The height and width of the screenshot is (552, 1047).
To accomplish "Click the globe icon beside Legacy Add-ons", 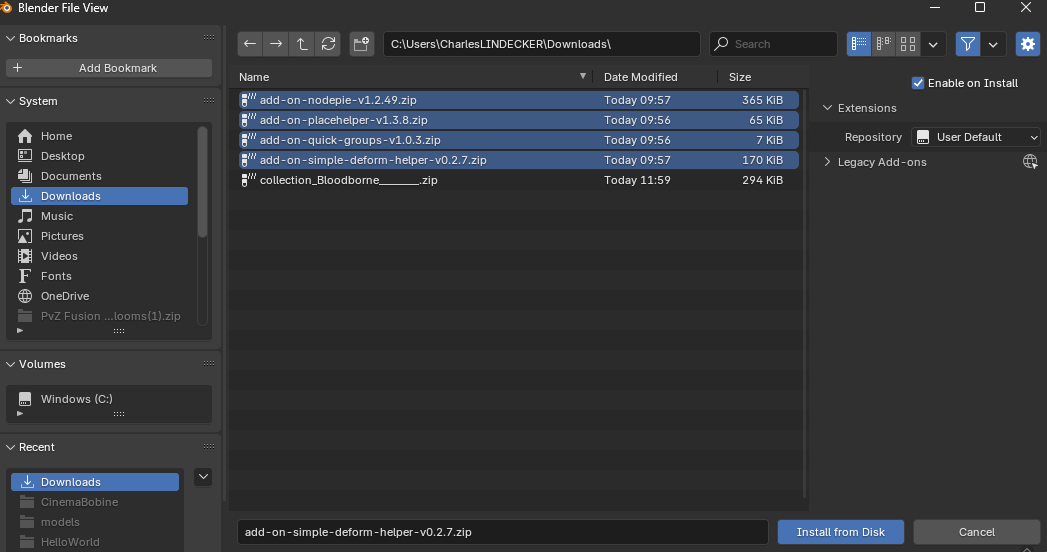I will pos(1030,162).
